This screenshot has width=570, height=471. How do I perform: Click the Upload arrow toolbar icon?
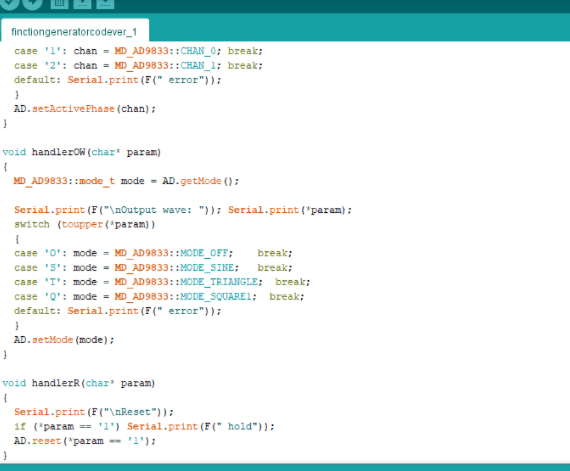[x=33, y=3]
